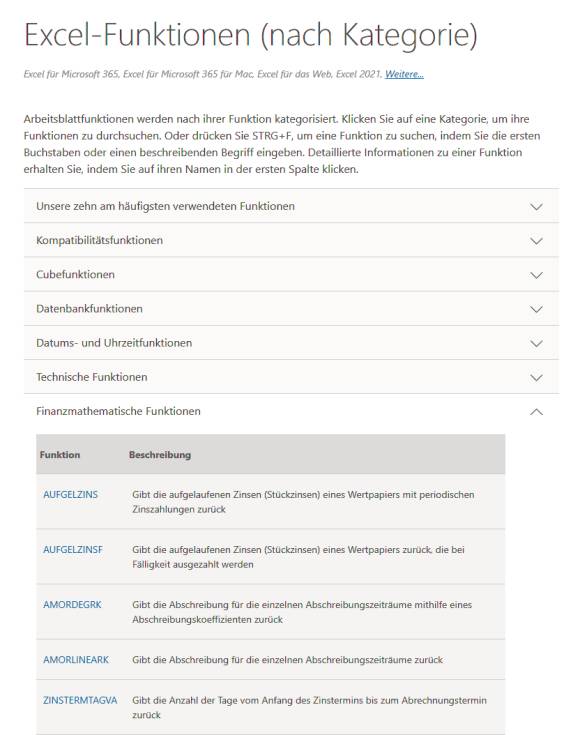The height and width of the screenshot is (735, 580).
Task: Click the chevron next to Cubefunktionen
Action: (x=536, y=275)
